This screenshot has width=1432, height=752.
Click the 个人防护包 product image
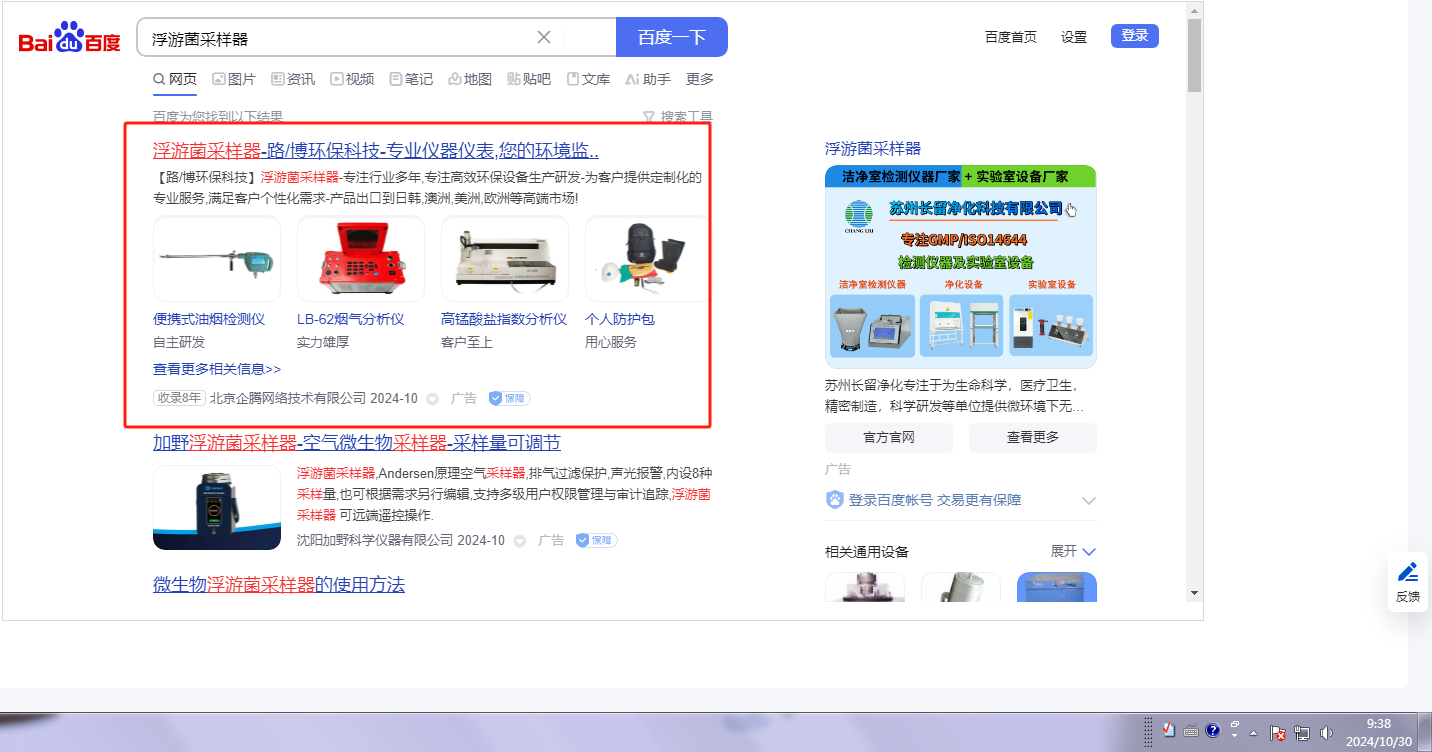(x=646, y=259)
